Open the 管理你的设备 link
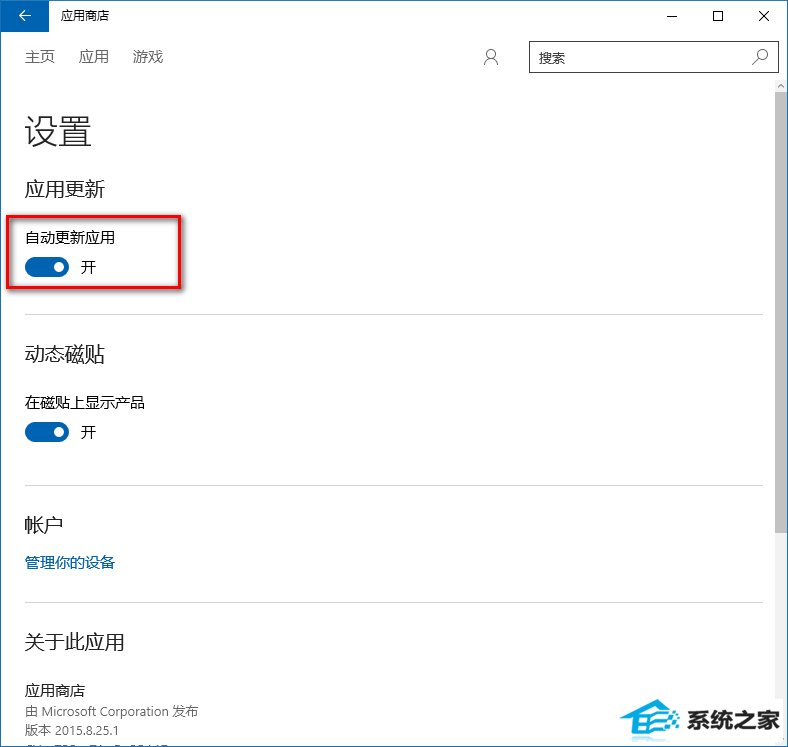 [x=70, y=562]
